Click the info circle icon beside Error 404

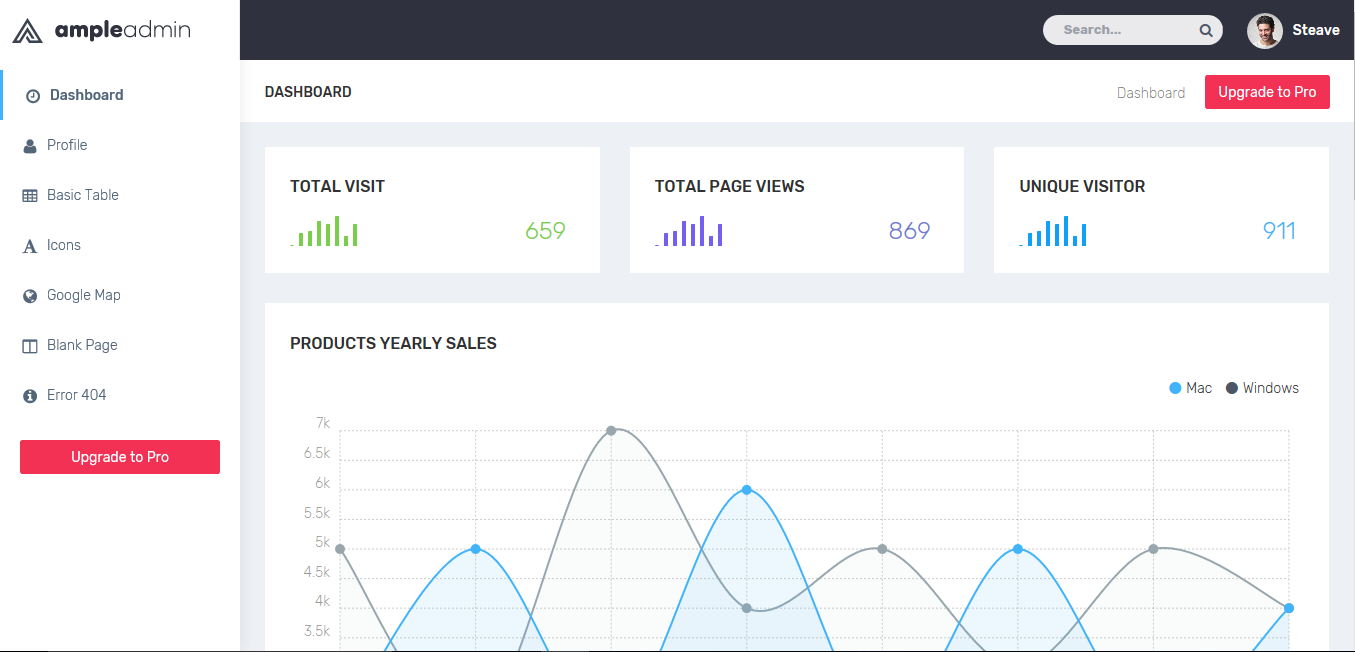(30, 396)
